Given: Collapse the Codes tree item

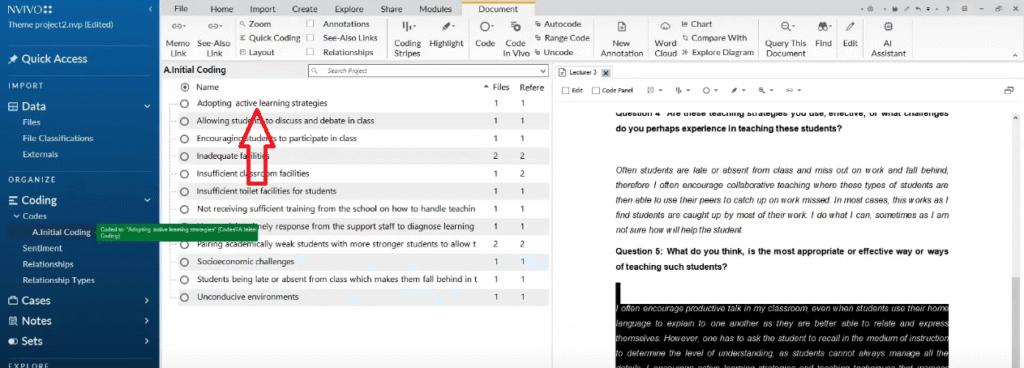Looking at the screenshot, I should click(16, 217).
